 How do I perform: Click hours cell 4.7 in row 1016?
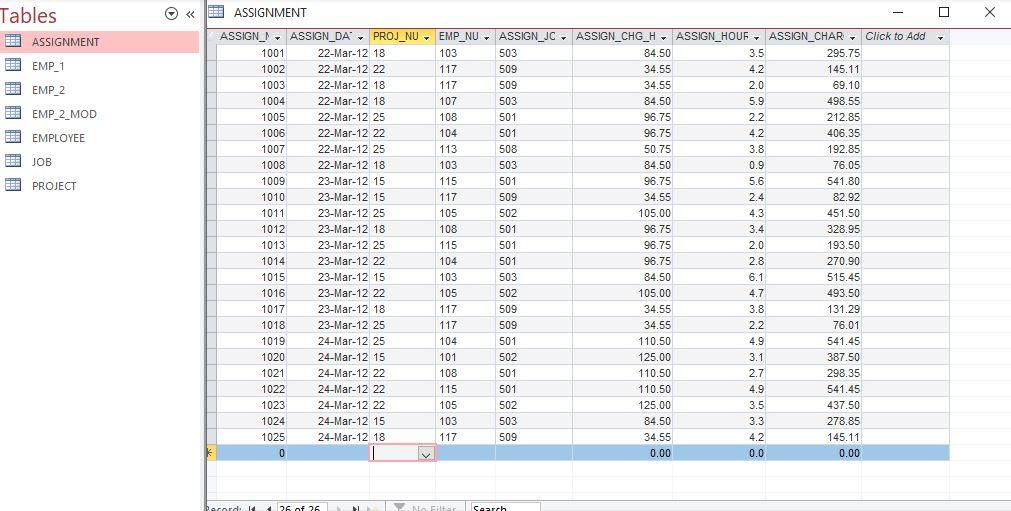(x=720, y=293)
